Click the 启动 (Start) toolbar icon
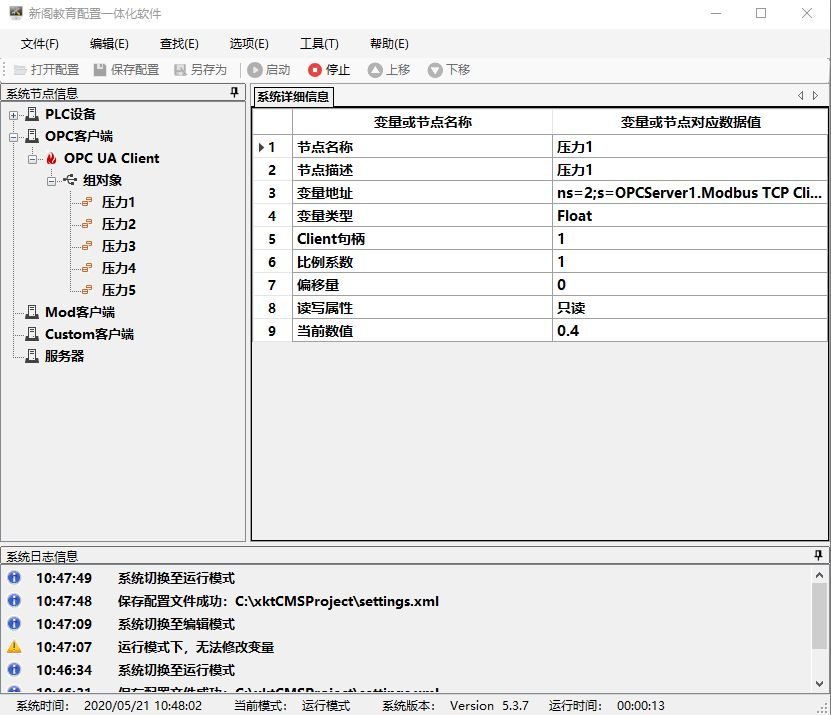831x715 pixels. (x=255, y=70)
